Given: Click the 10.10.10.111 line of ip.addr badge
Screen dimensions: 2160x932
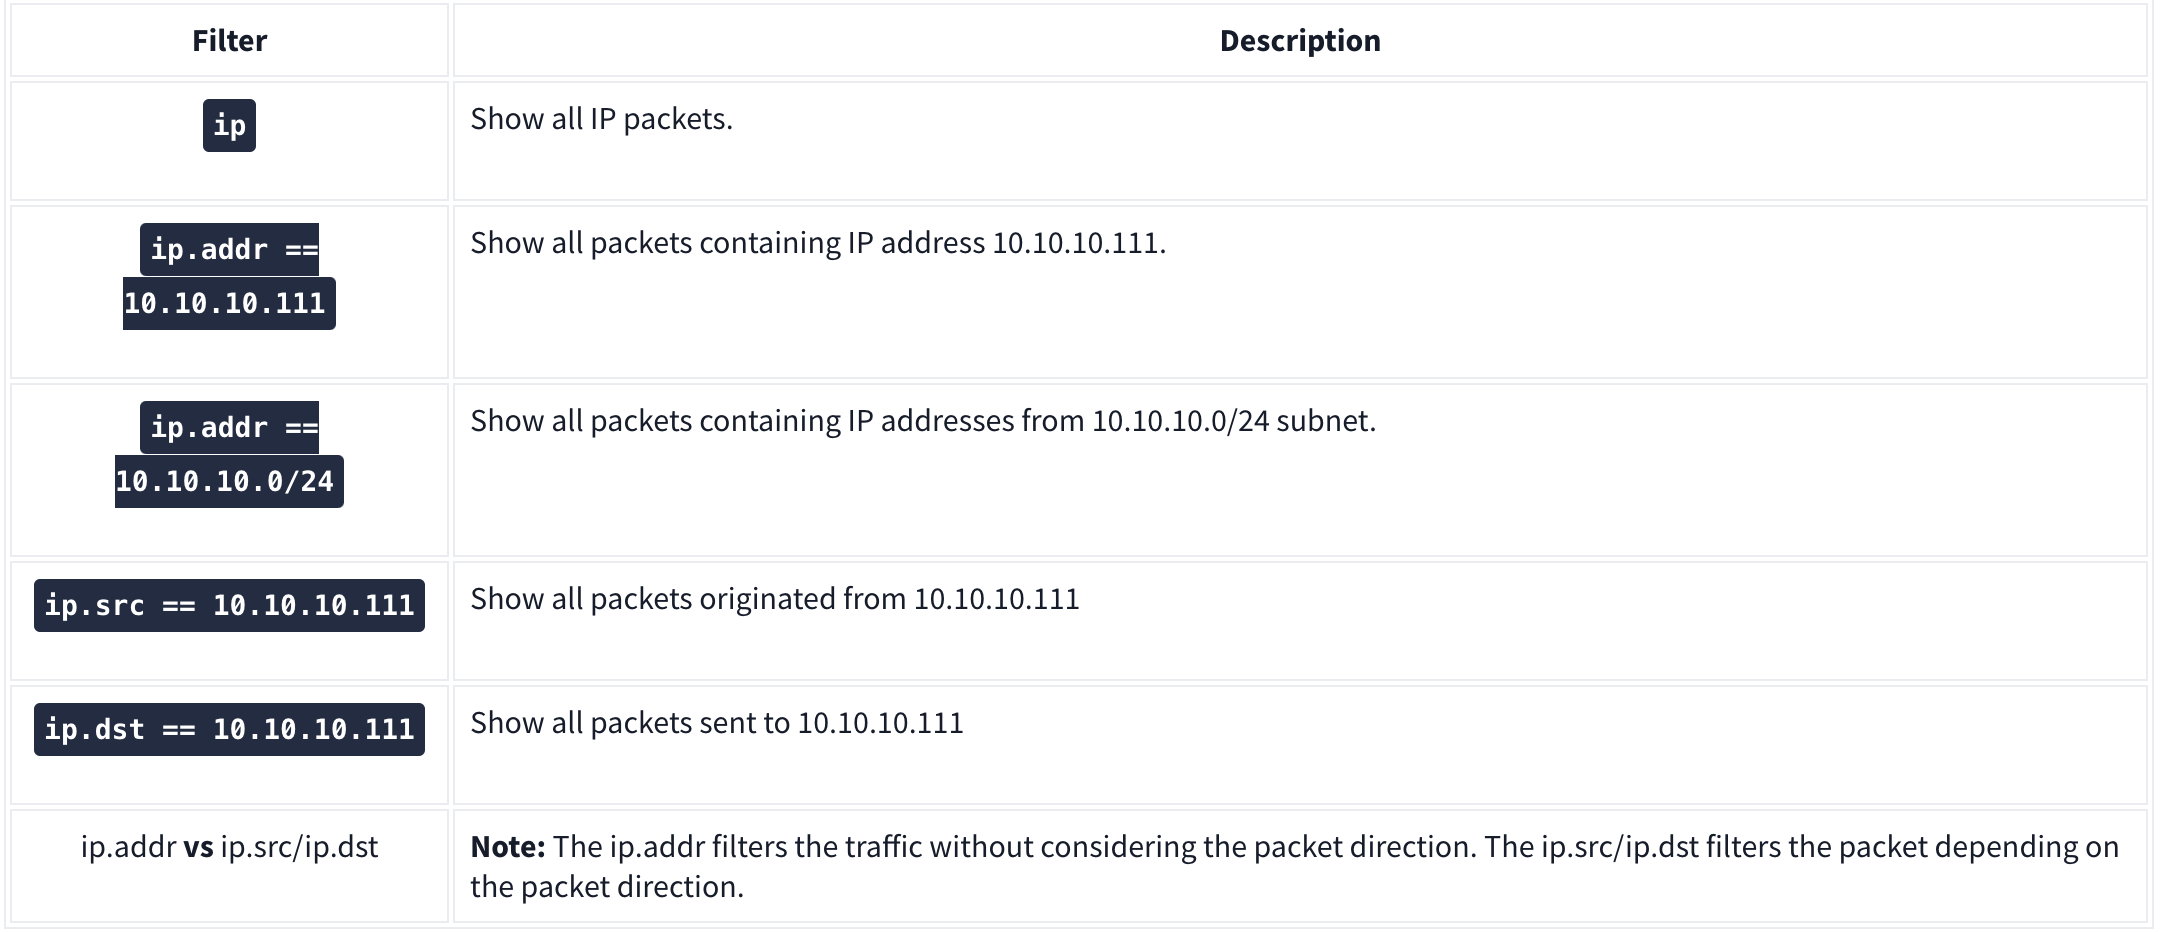Looking at the screenshot, I should click(229, 303).
